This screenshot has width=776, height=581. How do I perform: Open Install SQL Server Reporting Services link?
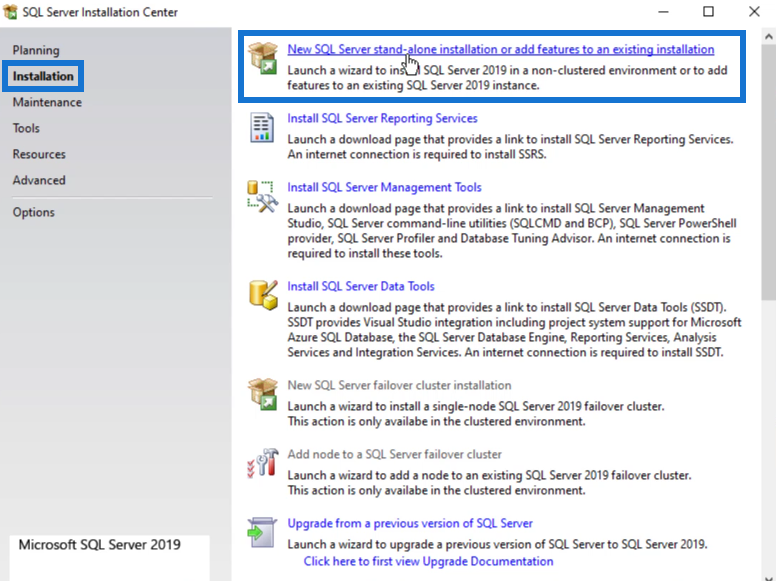tap(383, 118)
